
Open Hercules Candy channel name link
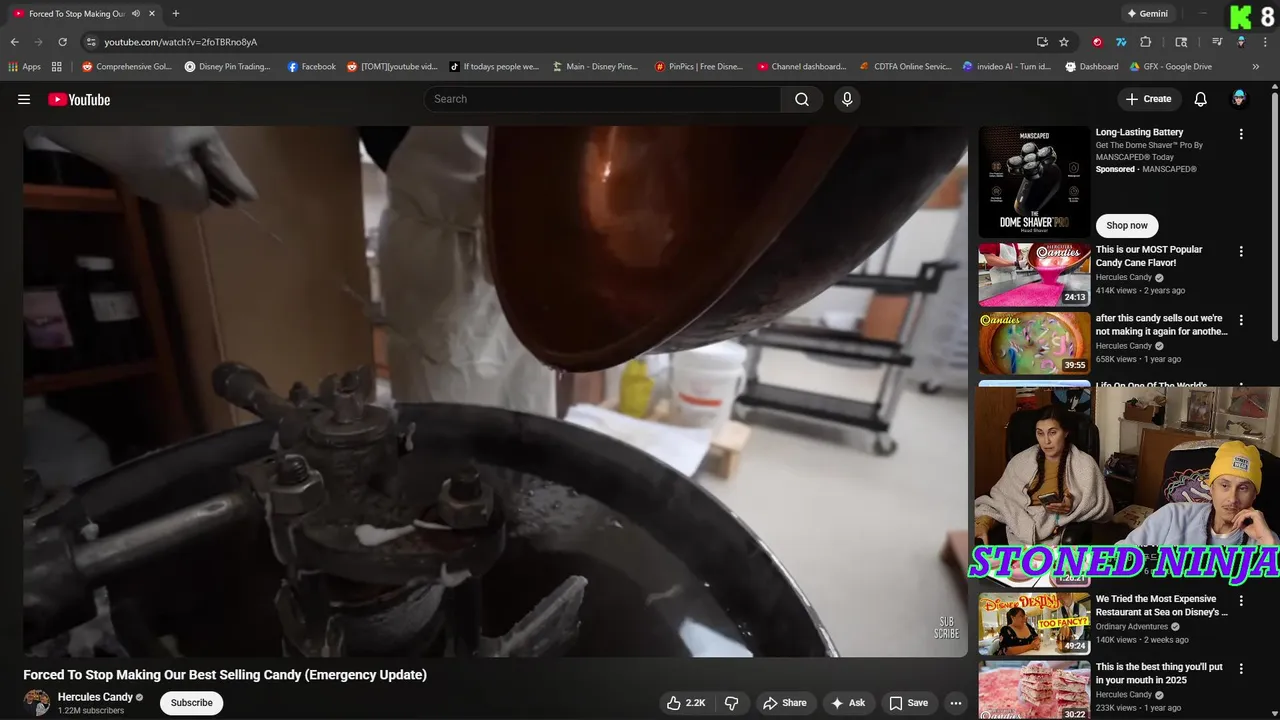[95, 697]
